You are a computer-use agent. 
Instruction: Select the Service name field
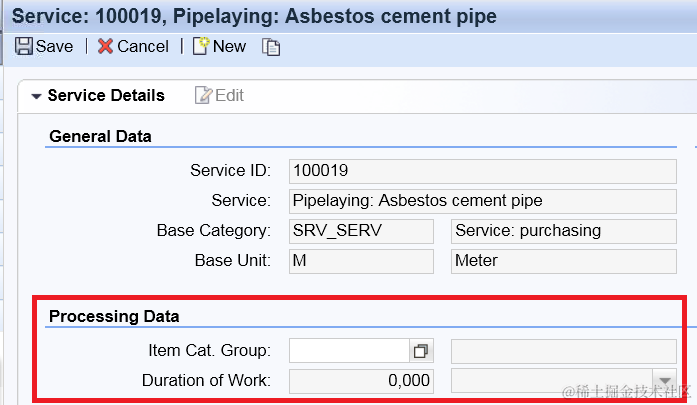(482, 201)
